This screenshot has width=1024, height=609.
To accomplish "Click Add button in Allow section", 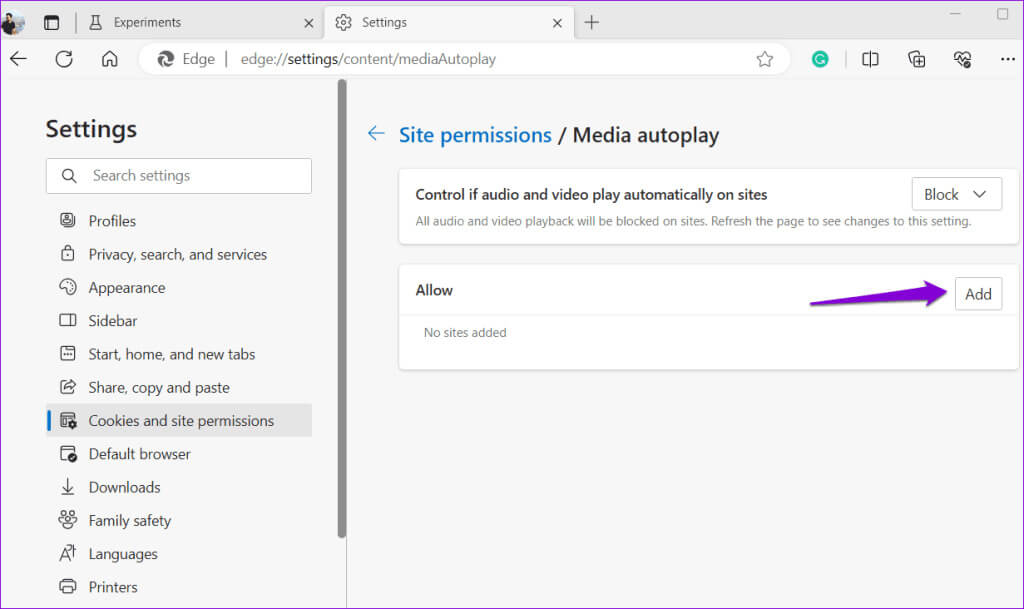I will [978, 294].
